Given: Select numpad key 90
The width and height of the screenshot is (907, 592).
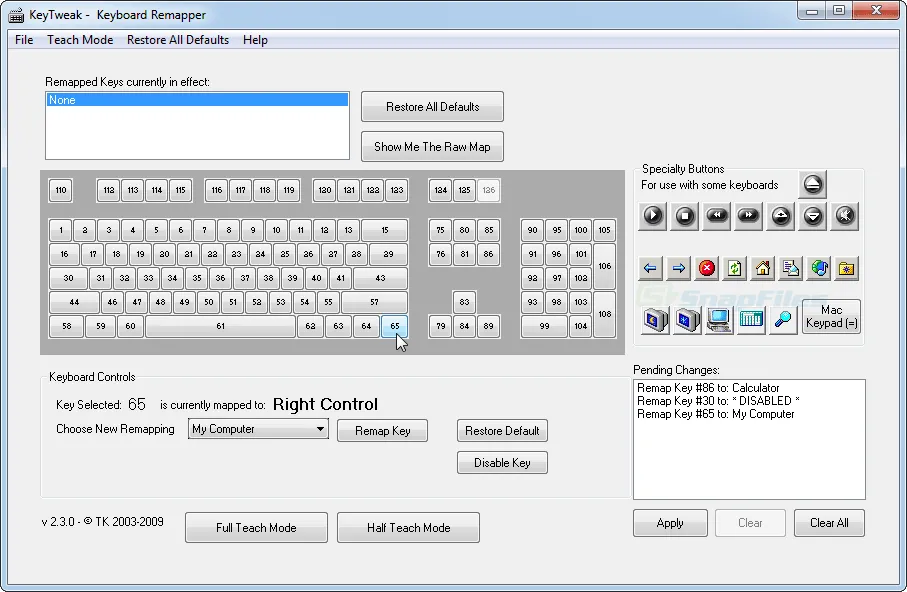Looking at the screenshot, I should (x=533, y=230).
